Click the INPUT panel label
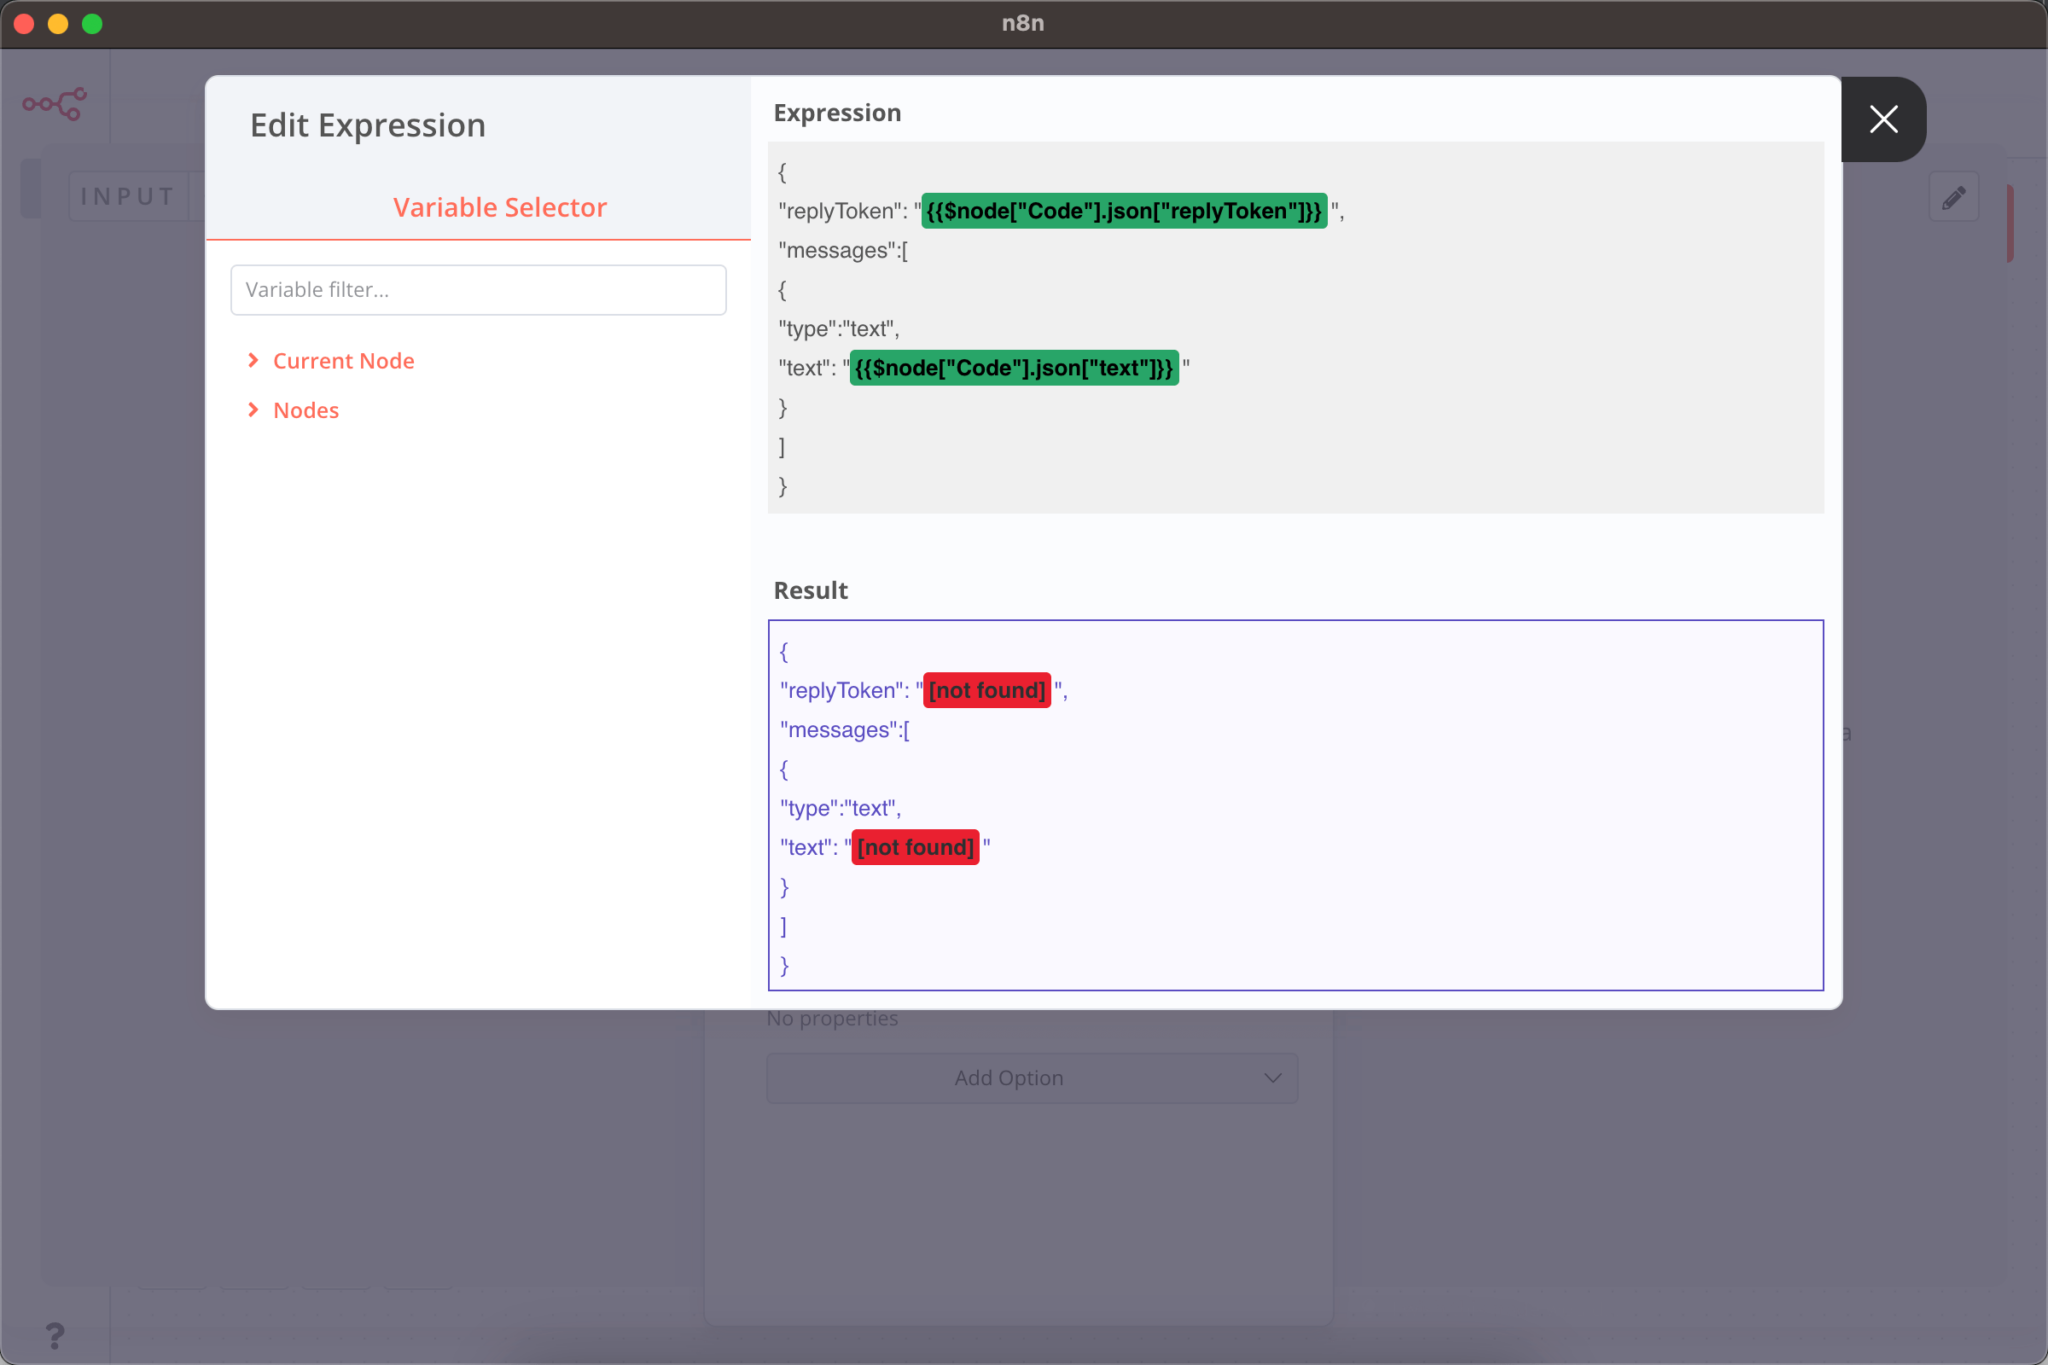 coord(128,196)
